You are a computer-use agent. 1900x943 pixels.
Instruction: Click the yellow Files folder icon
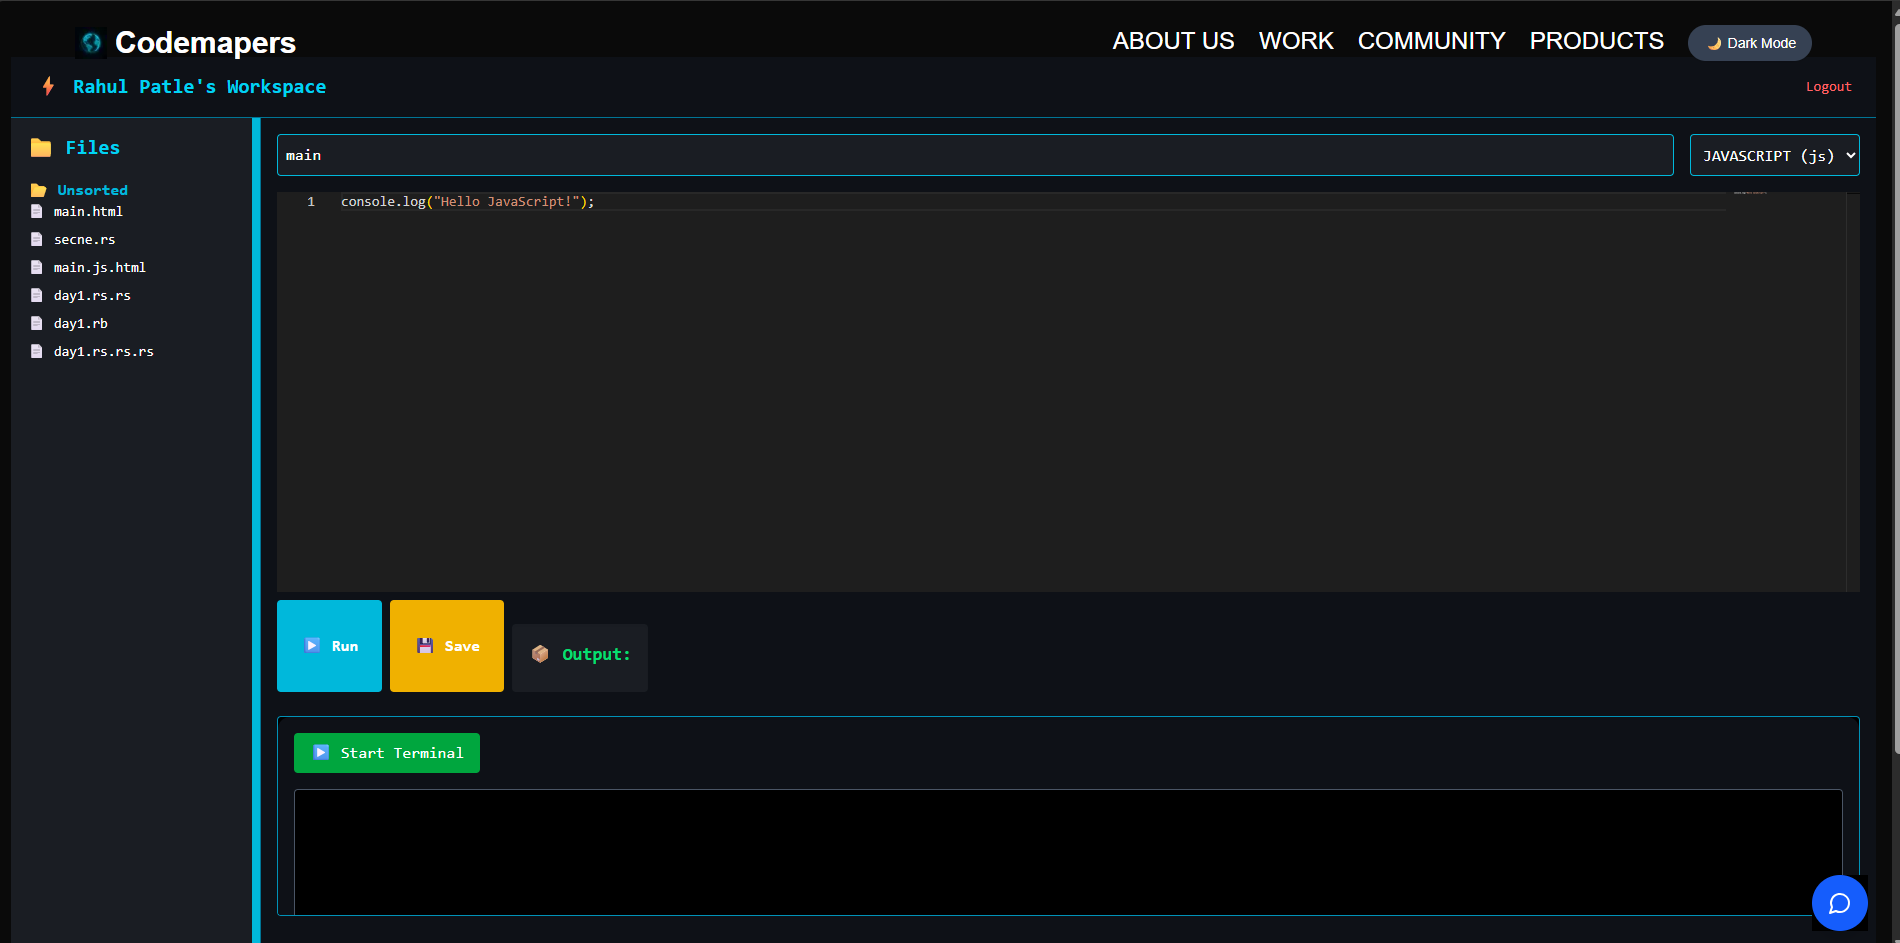(41, 148)
